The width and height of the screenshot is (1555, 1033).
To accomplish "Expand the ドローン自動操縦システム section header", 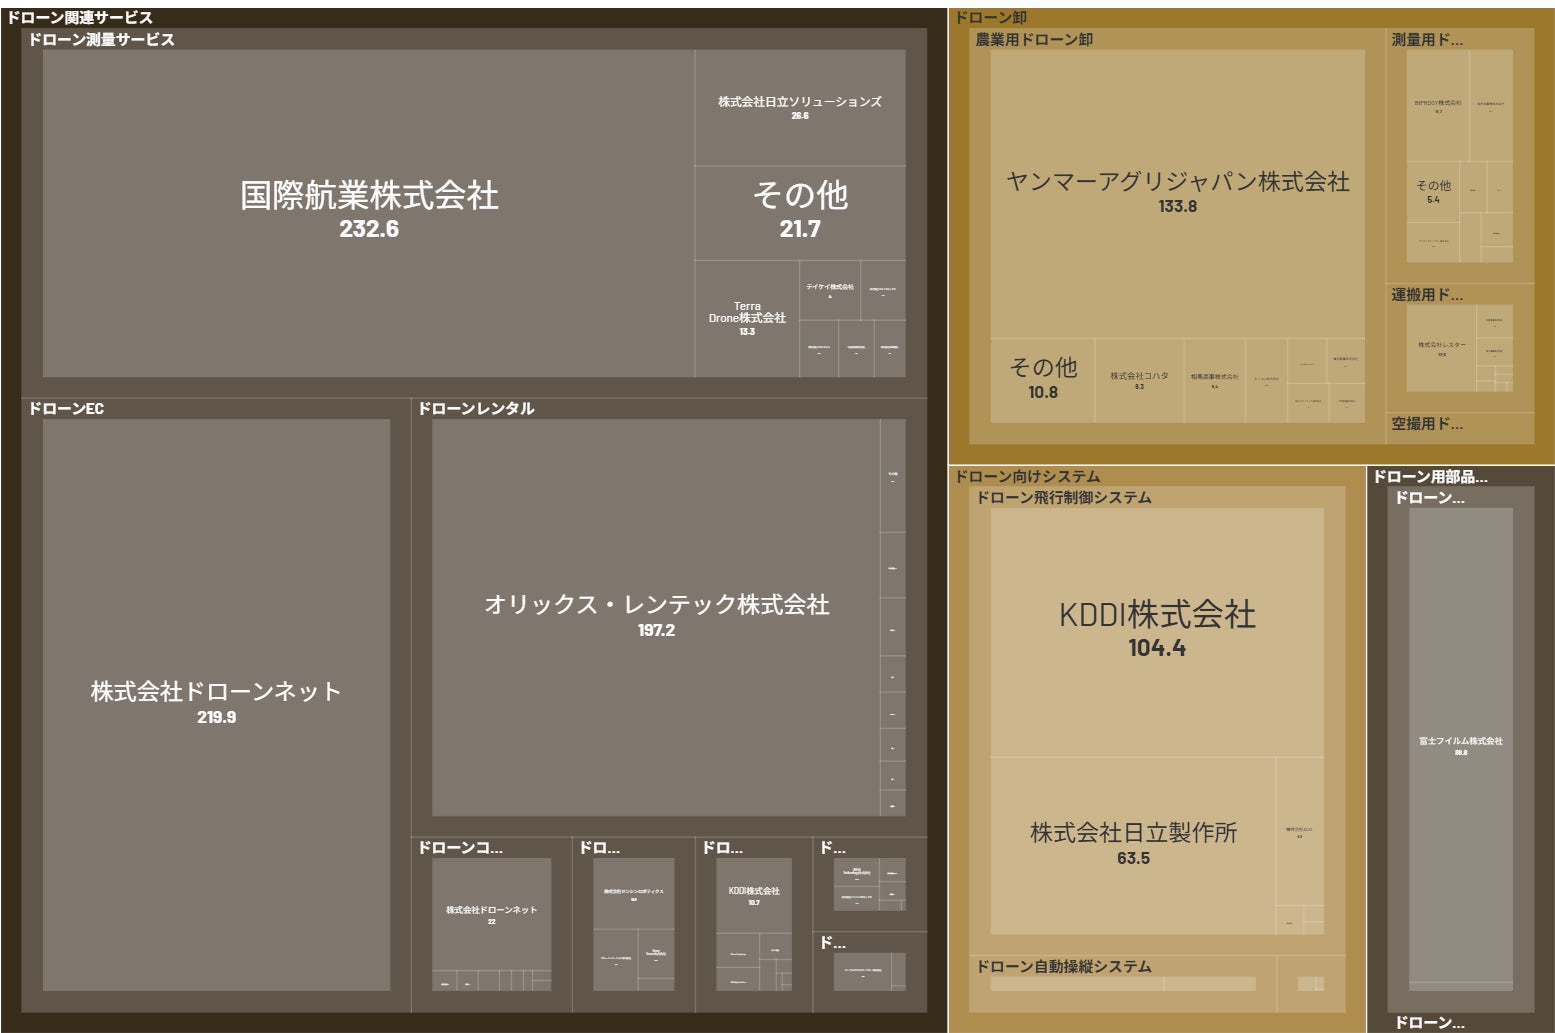I will tap(1064, 967).
